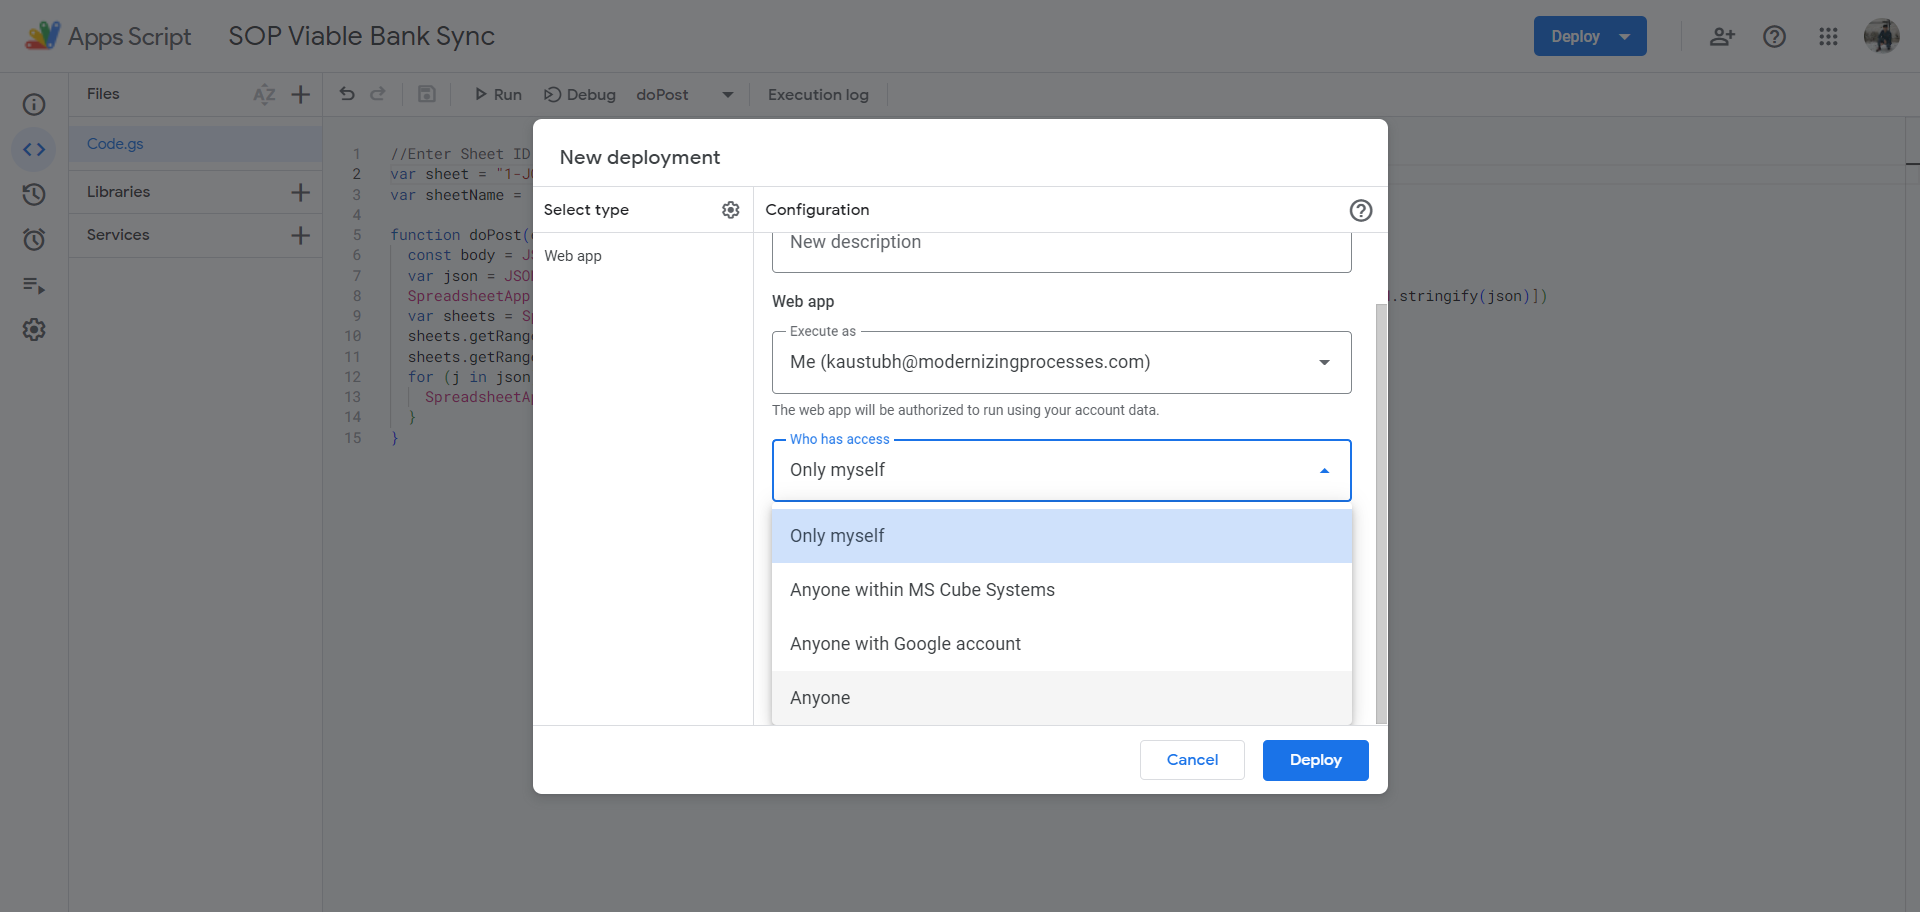Image resolution: width=1920 pixels, height=912 pixels.
Task: Open the top Deploy dropdown button
Action: [1590, 36]
